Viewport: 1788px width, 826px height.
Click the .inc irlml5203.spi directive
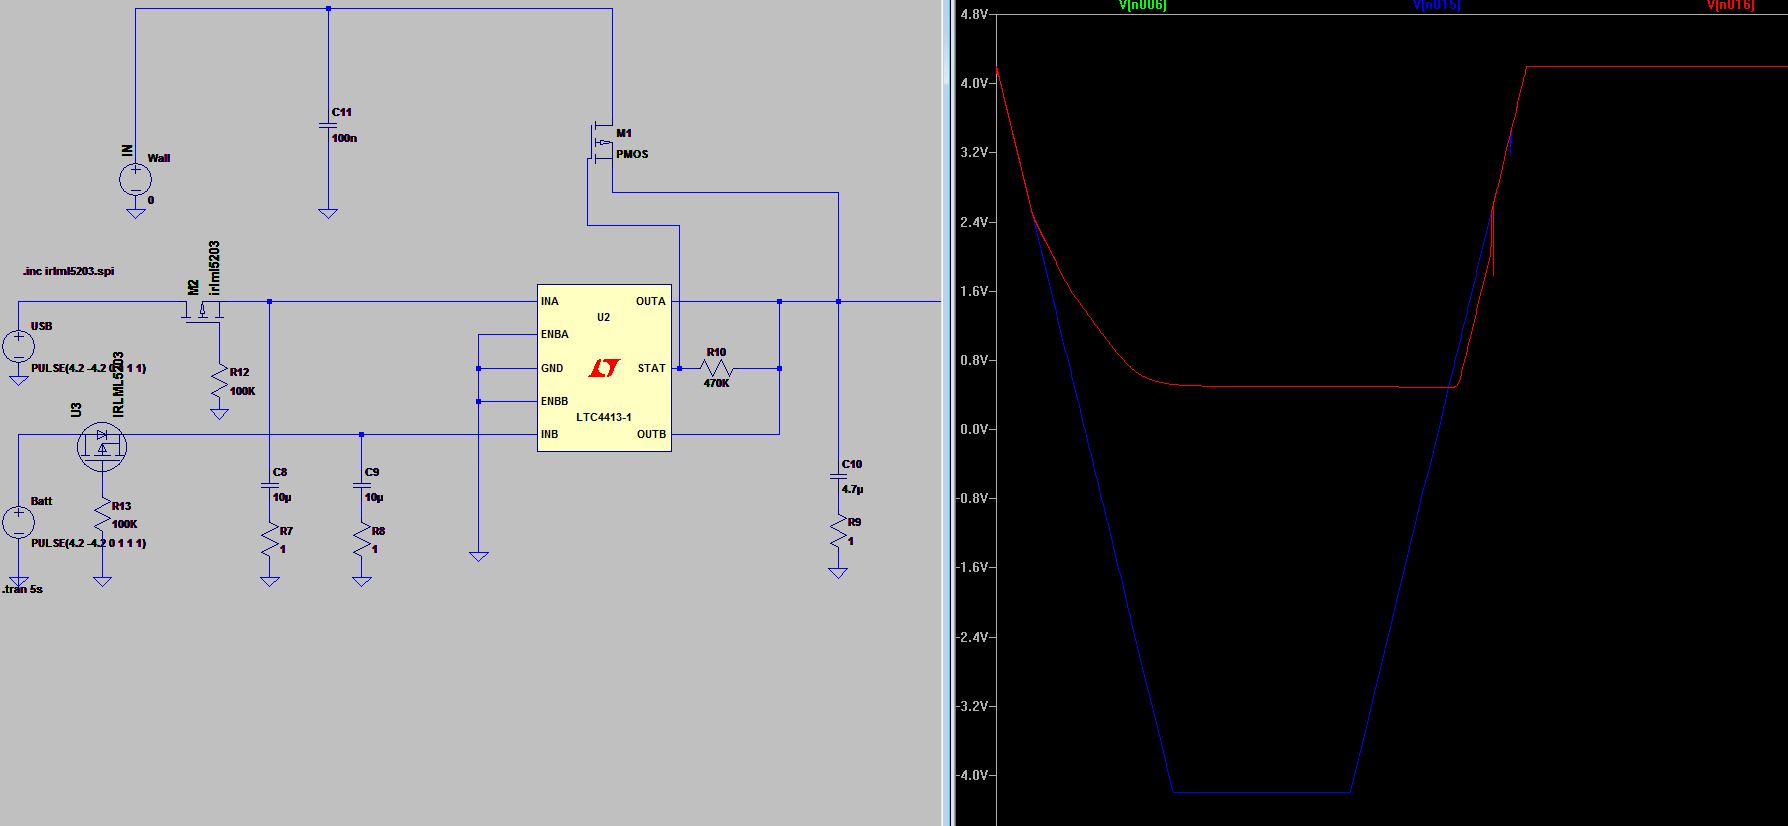coord(68,271)
